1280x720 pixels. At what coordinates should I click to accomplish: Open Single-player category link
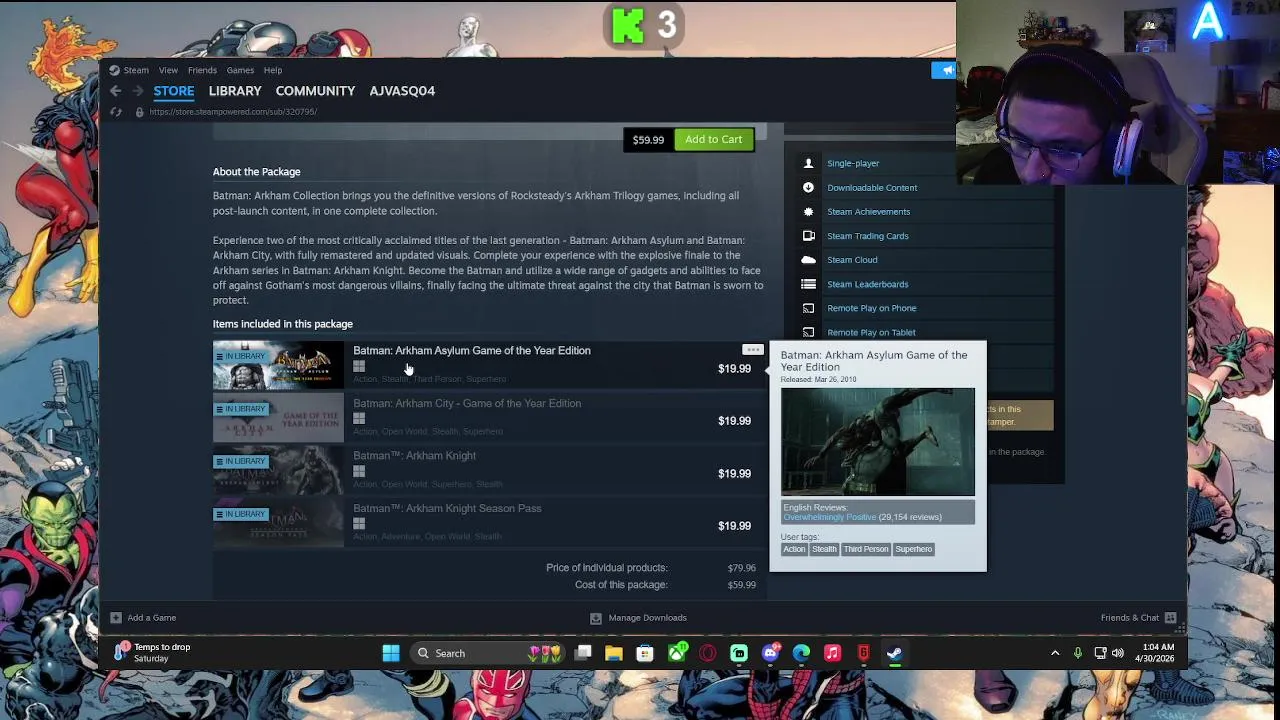tap(853, 163)
